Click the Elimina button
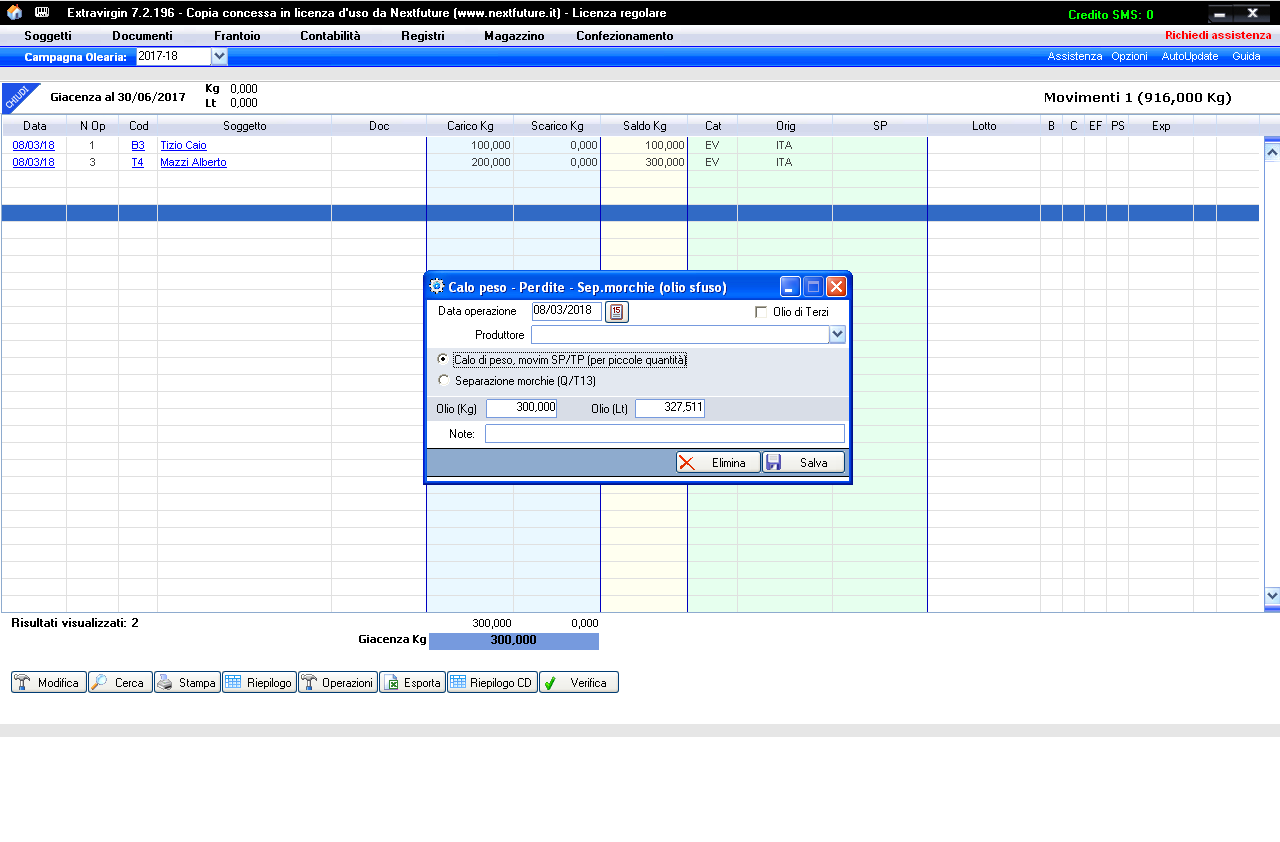Screen dimensions: 1280x842 718,463
